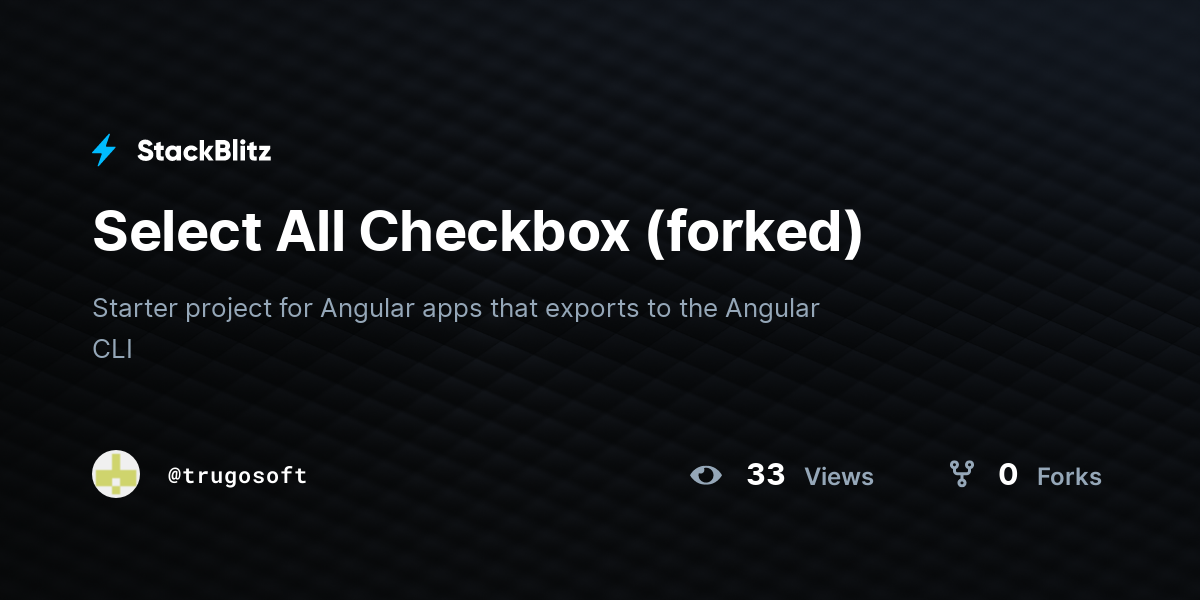Image resolution: width=1200 pixels, height=600 pixels.
Task: Click the Starter project description text
Action: pos(456,328)
